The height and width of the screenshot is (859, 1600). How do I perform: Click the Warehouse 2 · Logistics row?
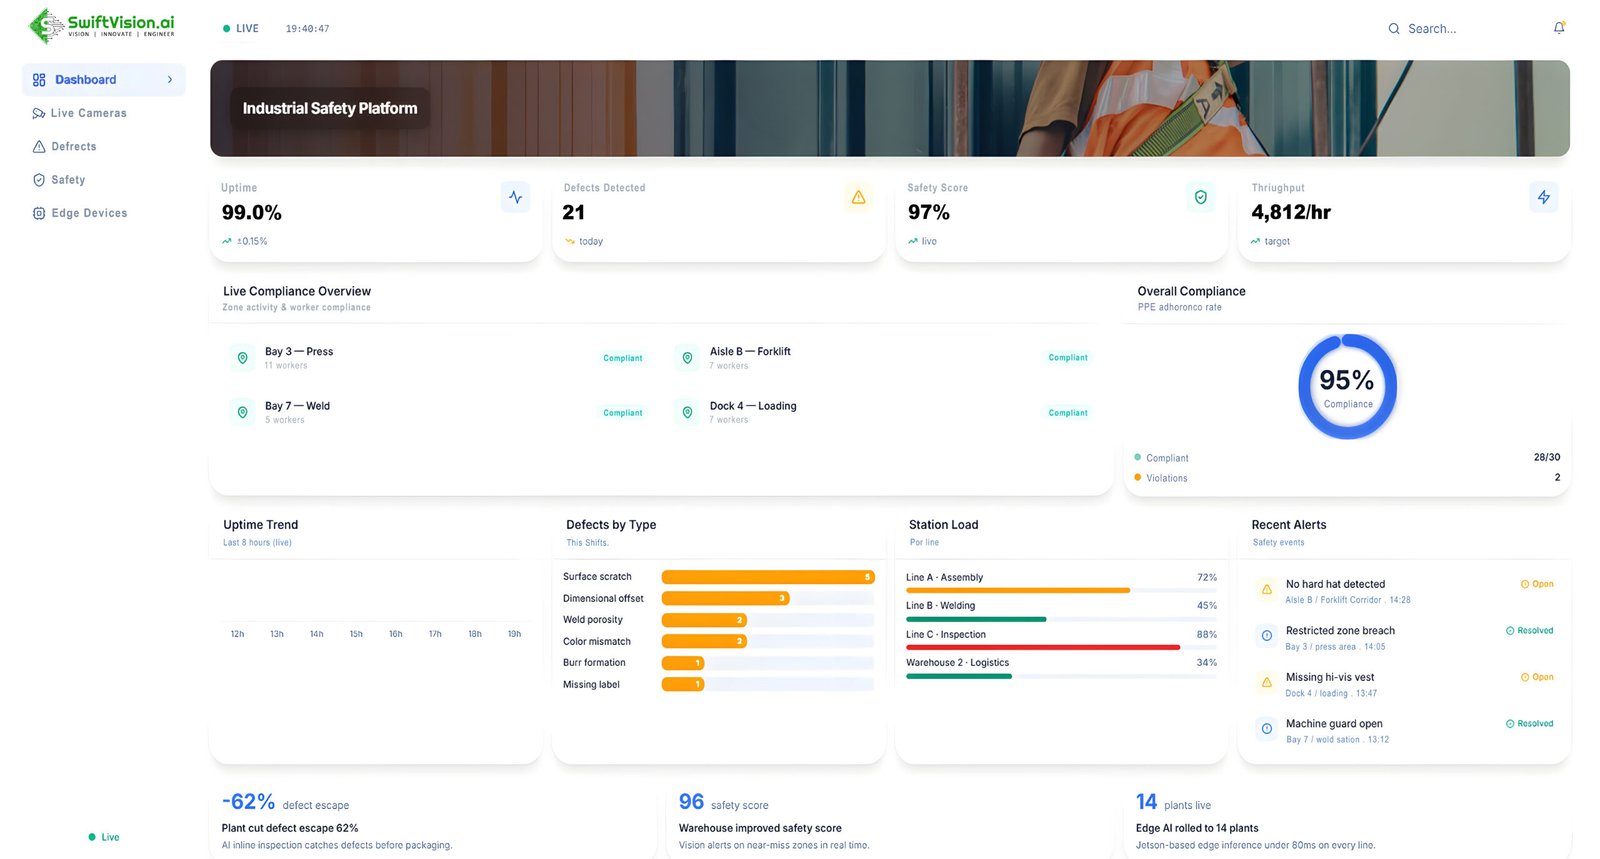(1061, 669)
